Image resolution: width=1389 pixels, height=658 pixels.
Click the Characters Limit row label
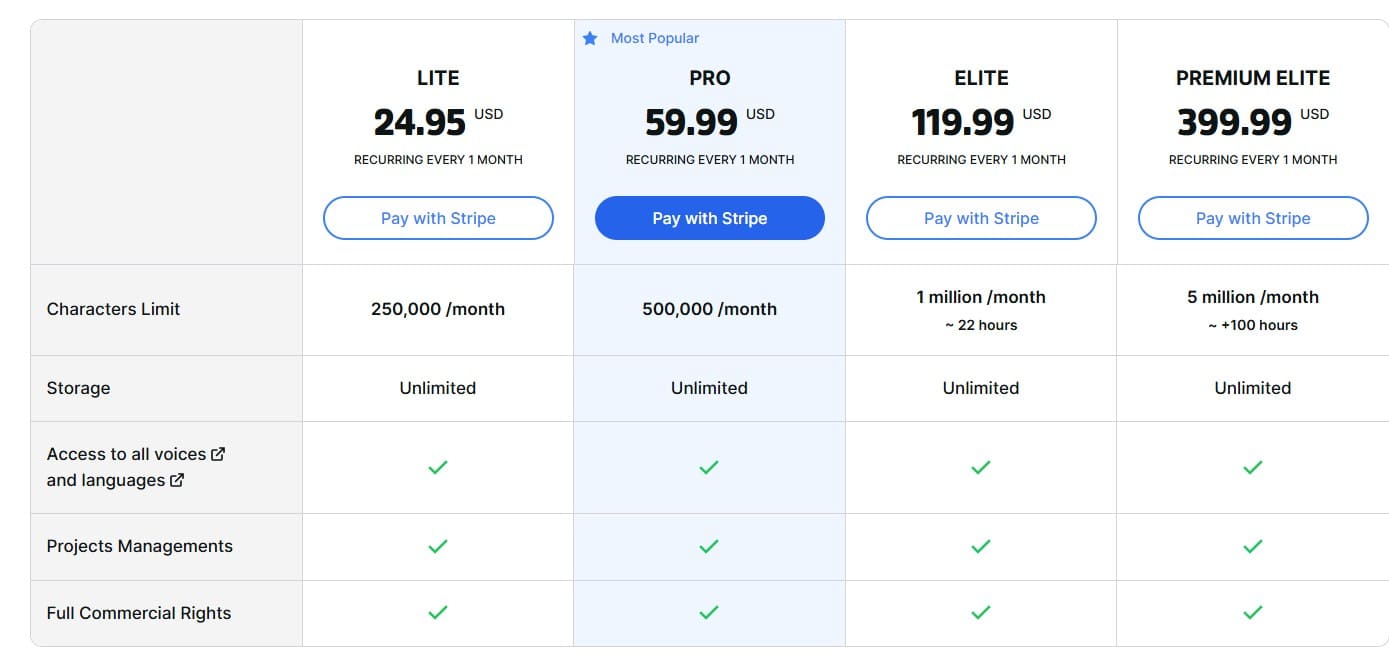113,309
